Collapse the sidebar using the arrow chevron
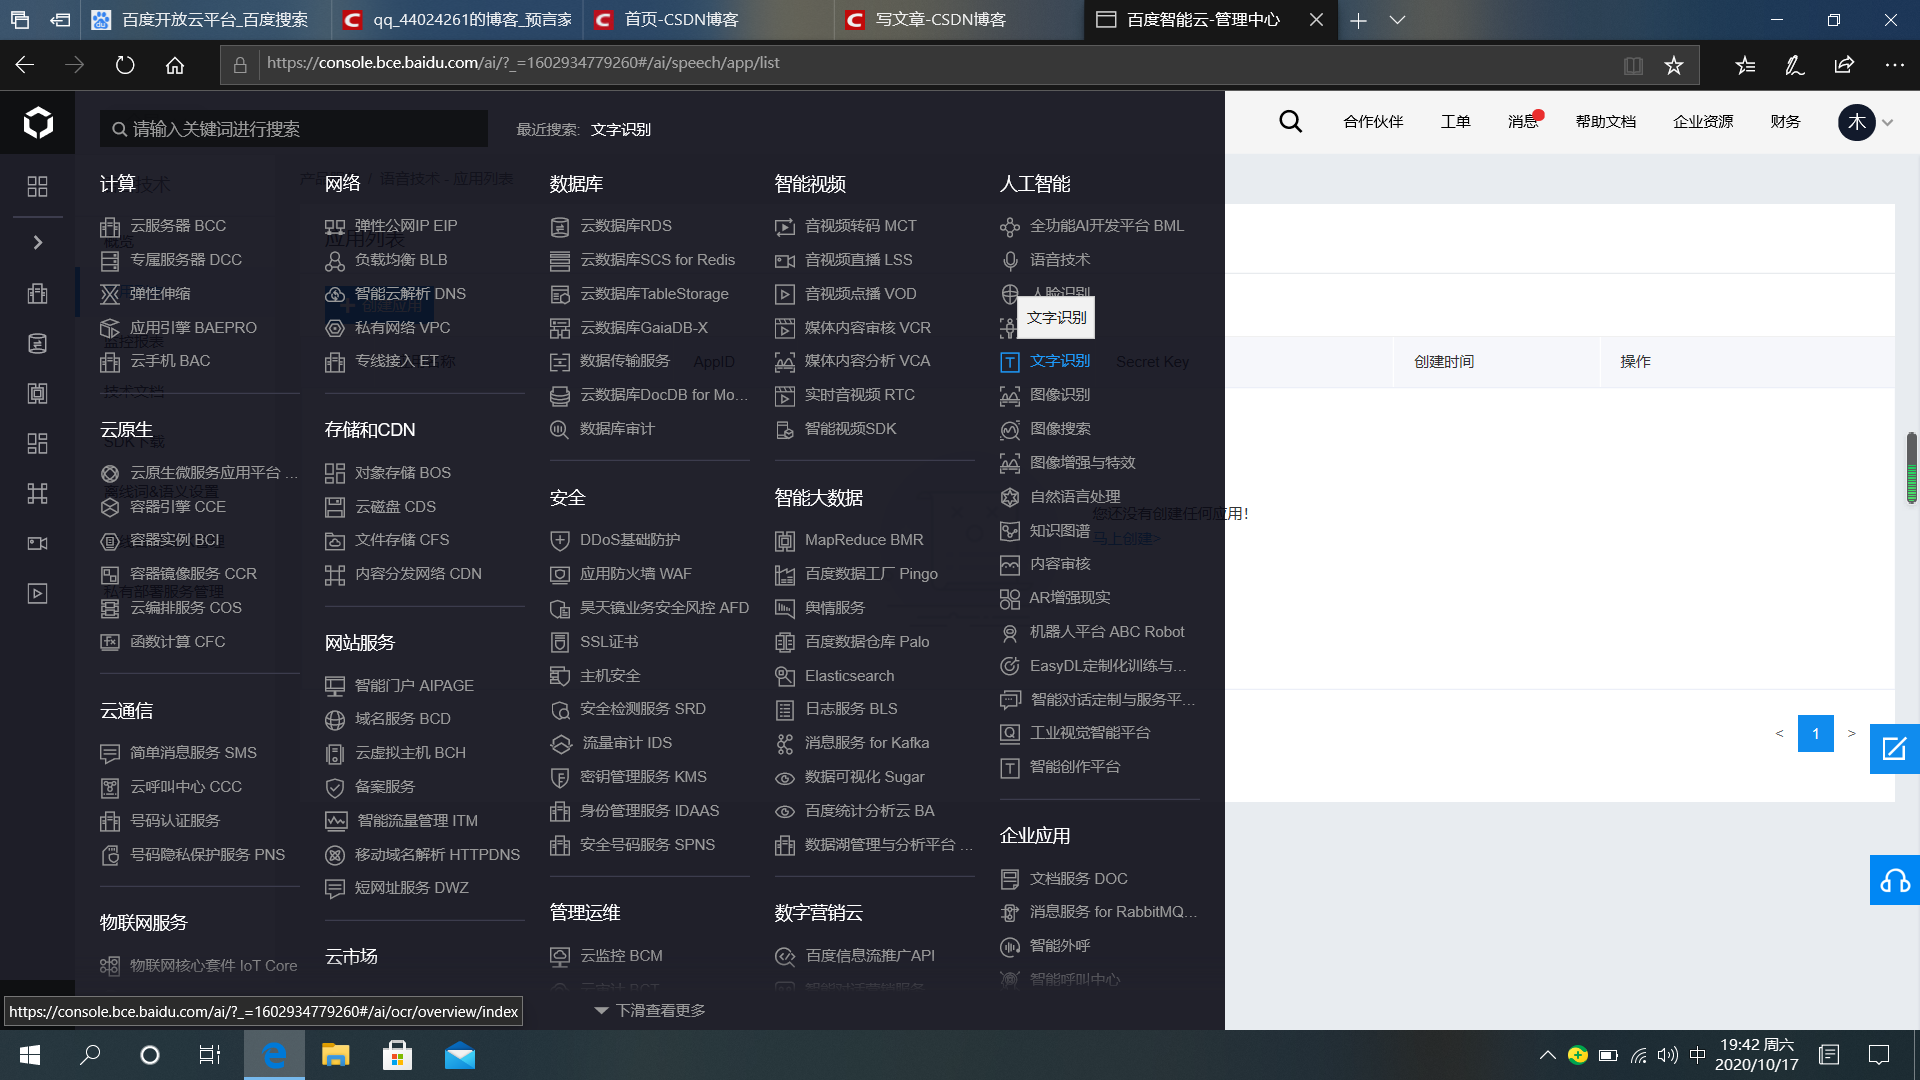Viewport: 1920px width, 1080px height. pyautogui.click(x=37, y=242)
